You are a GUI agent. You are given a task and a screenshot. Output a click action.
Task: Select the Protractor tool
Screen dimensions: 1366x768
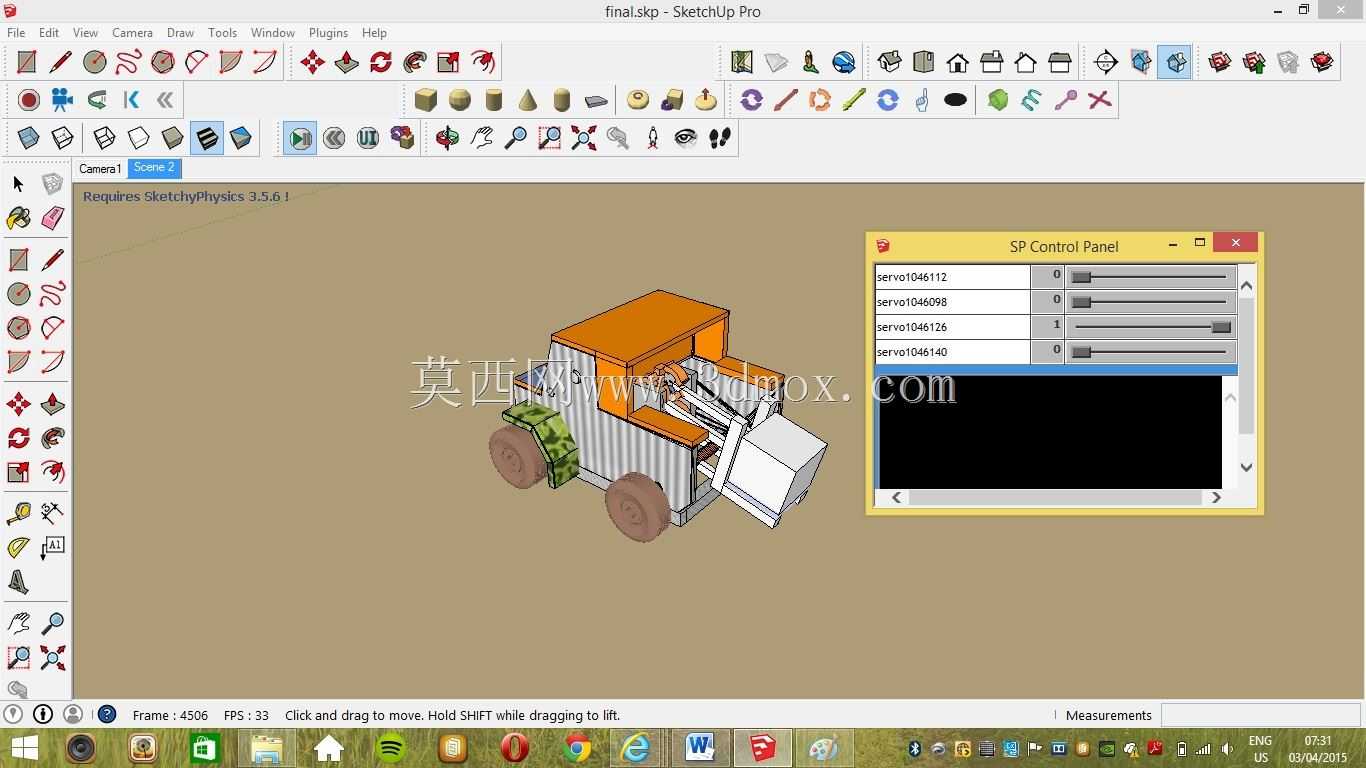18,548
